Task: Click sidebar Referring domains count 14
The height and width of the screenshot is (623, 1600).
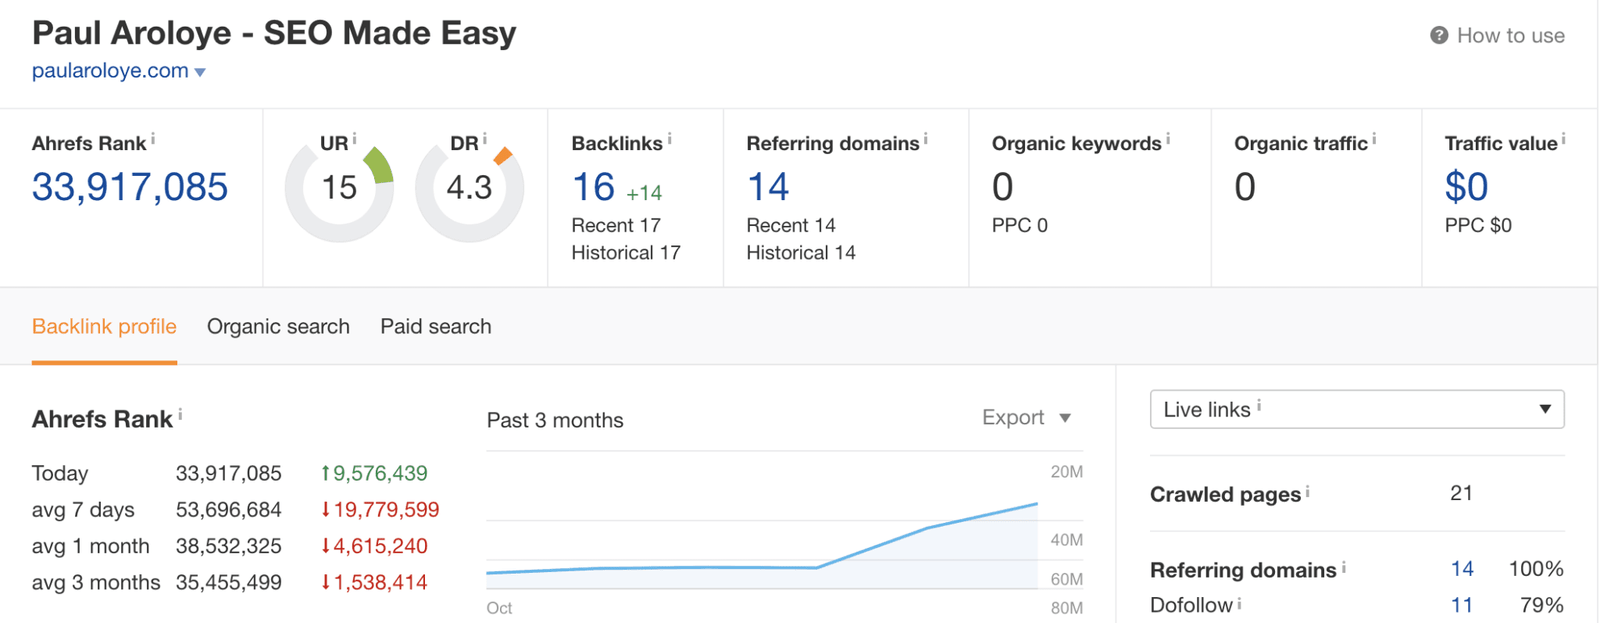Action: (x=1462, y=569)
